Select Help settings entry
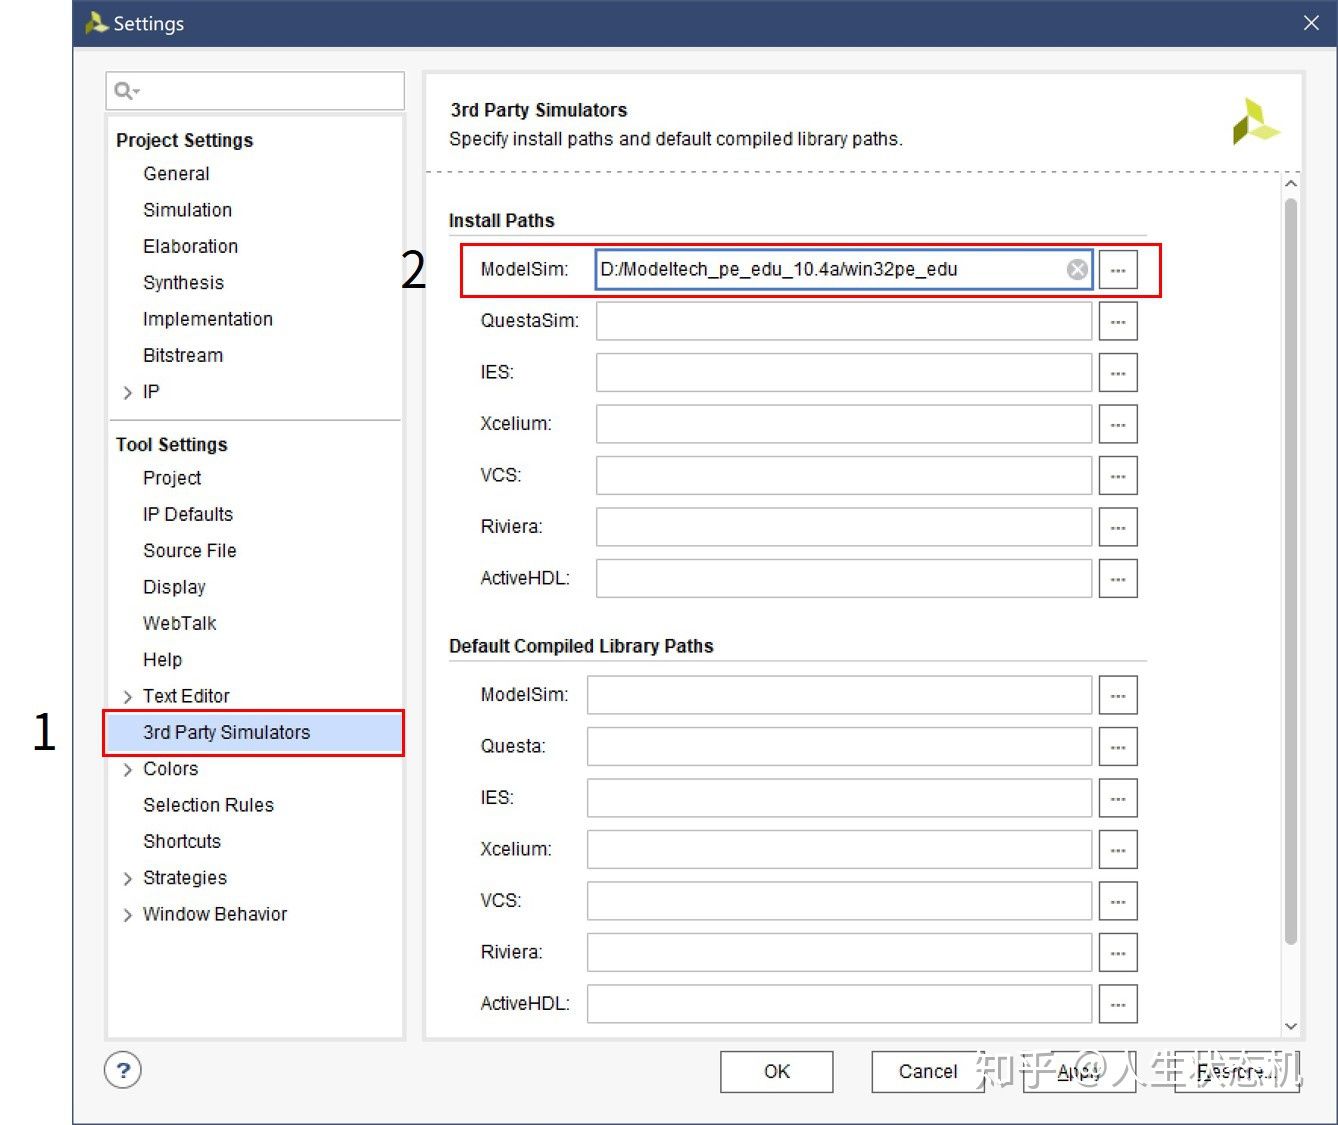1338x1125 pixels. [x=162, y=660]
